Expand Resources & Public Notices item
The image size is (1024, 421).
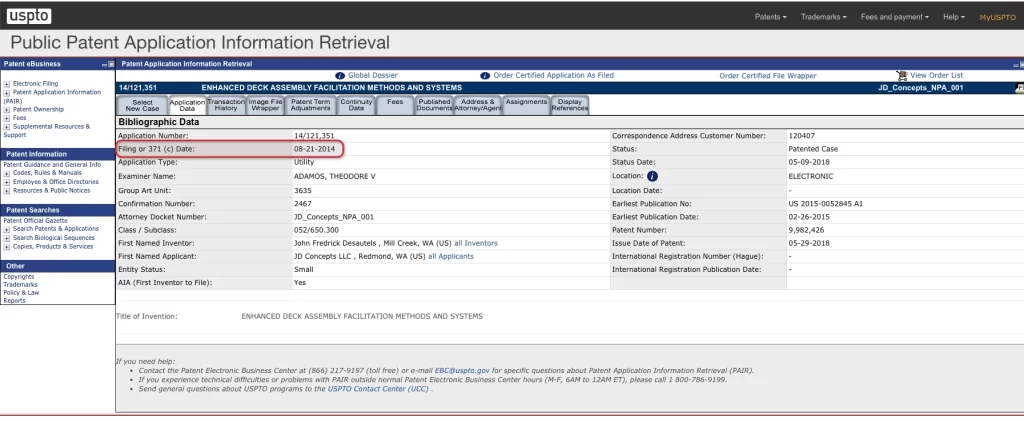click(x=7, y=191)
